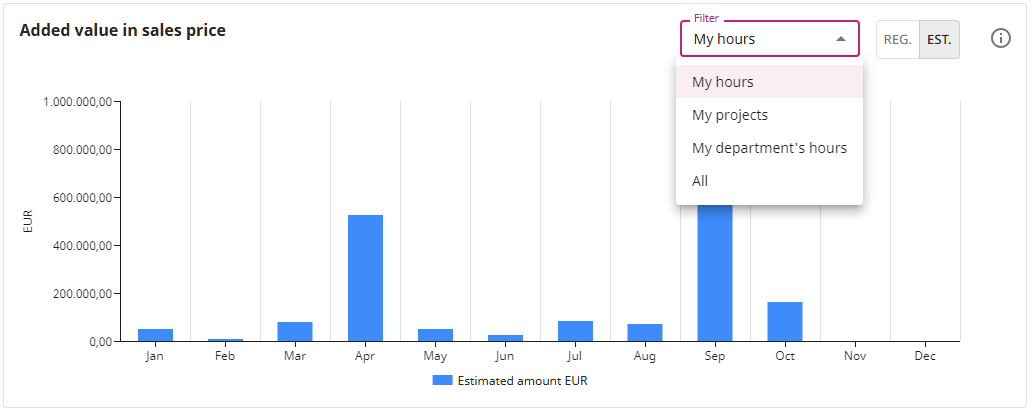The width and height of the screenshot is (1033, 412).
Task: Select the March bar
Action: [295, 332]
